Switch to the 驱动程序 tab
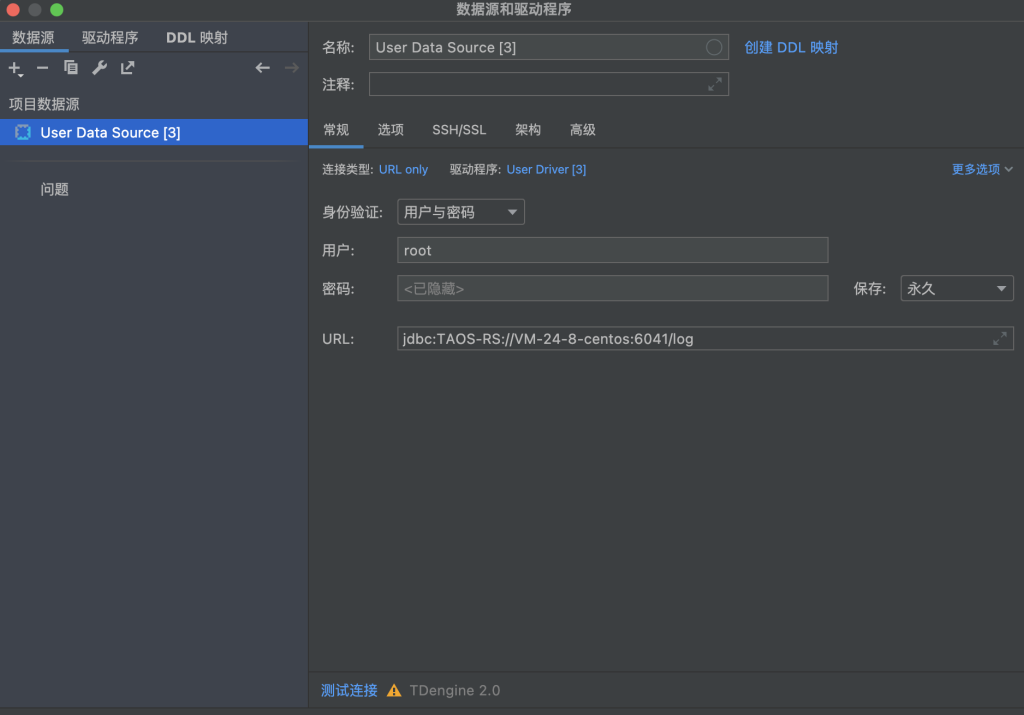 coord(110,37)
